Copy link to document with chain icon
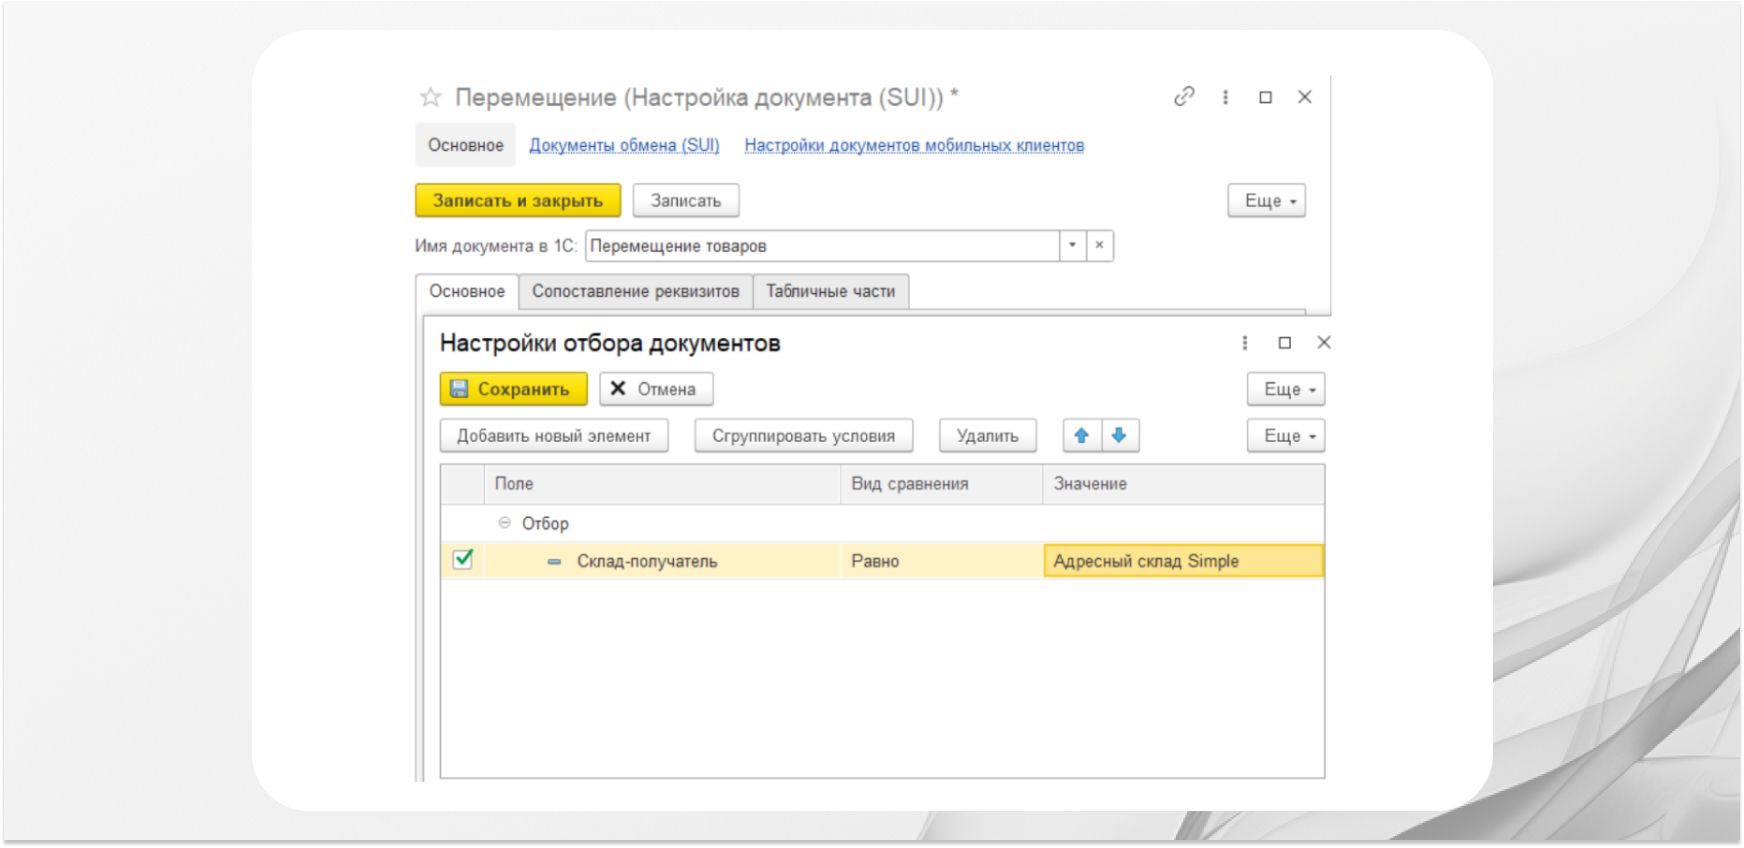This screenshot has height=848, width=1744. [1184, 97]
